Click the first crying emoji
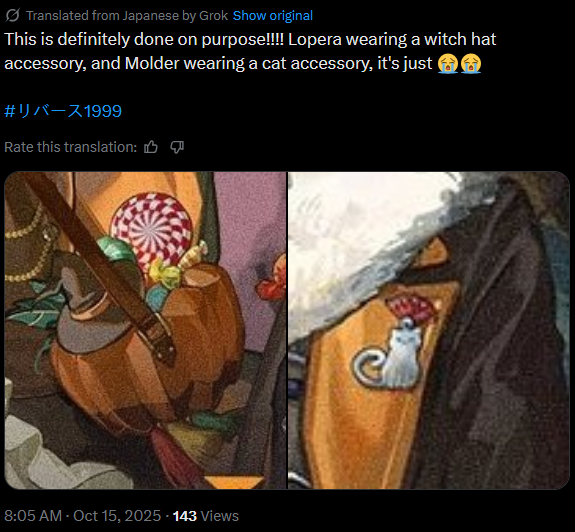 click(448, 63)
